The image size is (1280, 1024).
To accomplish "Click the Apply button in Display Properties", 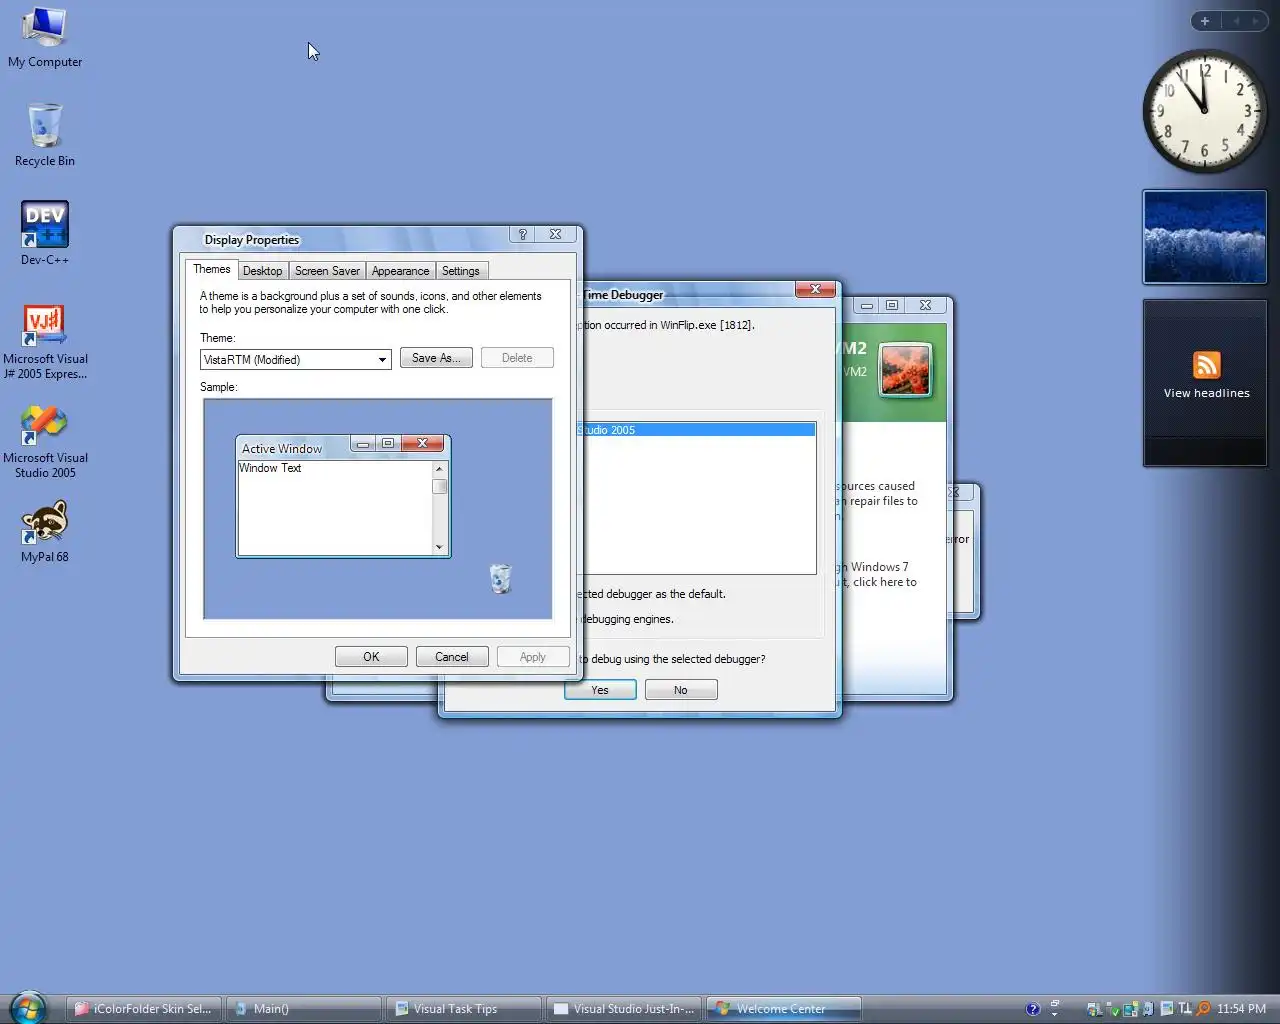I will 532,657.
